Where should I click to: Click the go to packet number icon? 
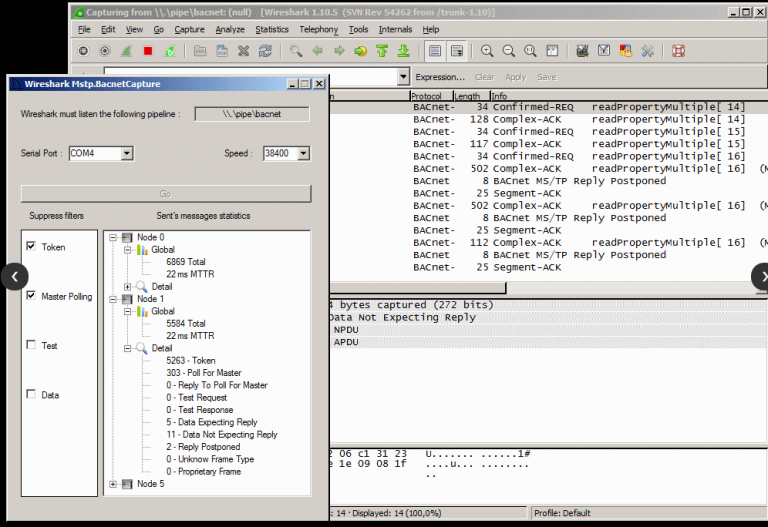click(x=360, y=51)
